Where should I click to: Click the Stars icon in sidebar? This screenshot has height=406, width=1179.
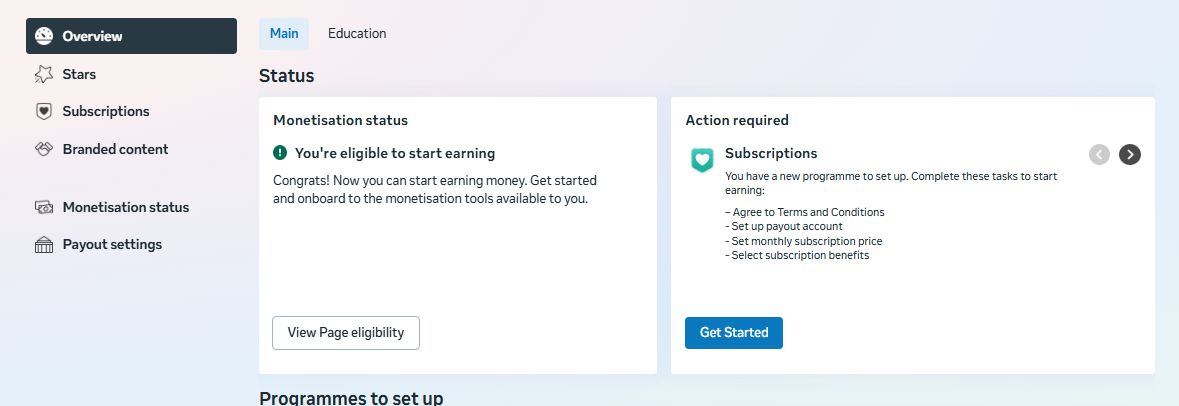tap(44, 74)
